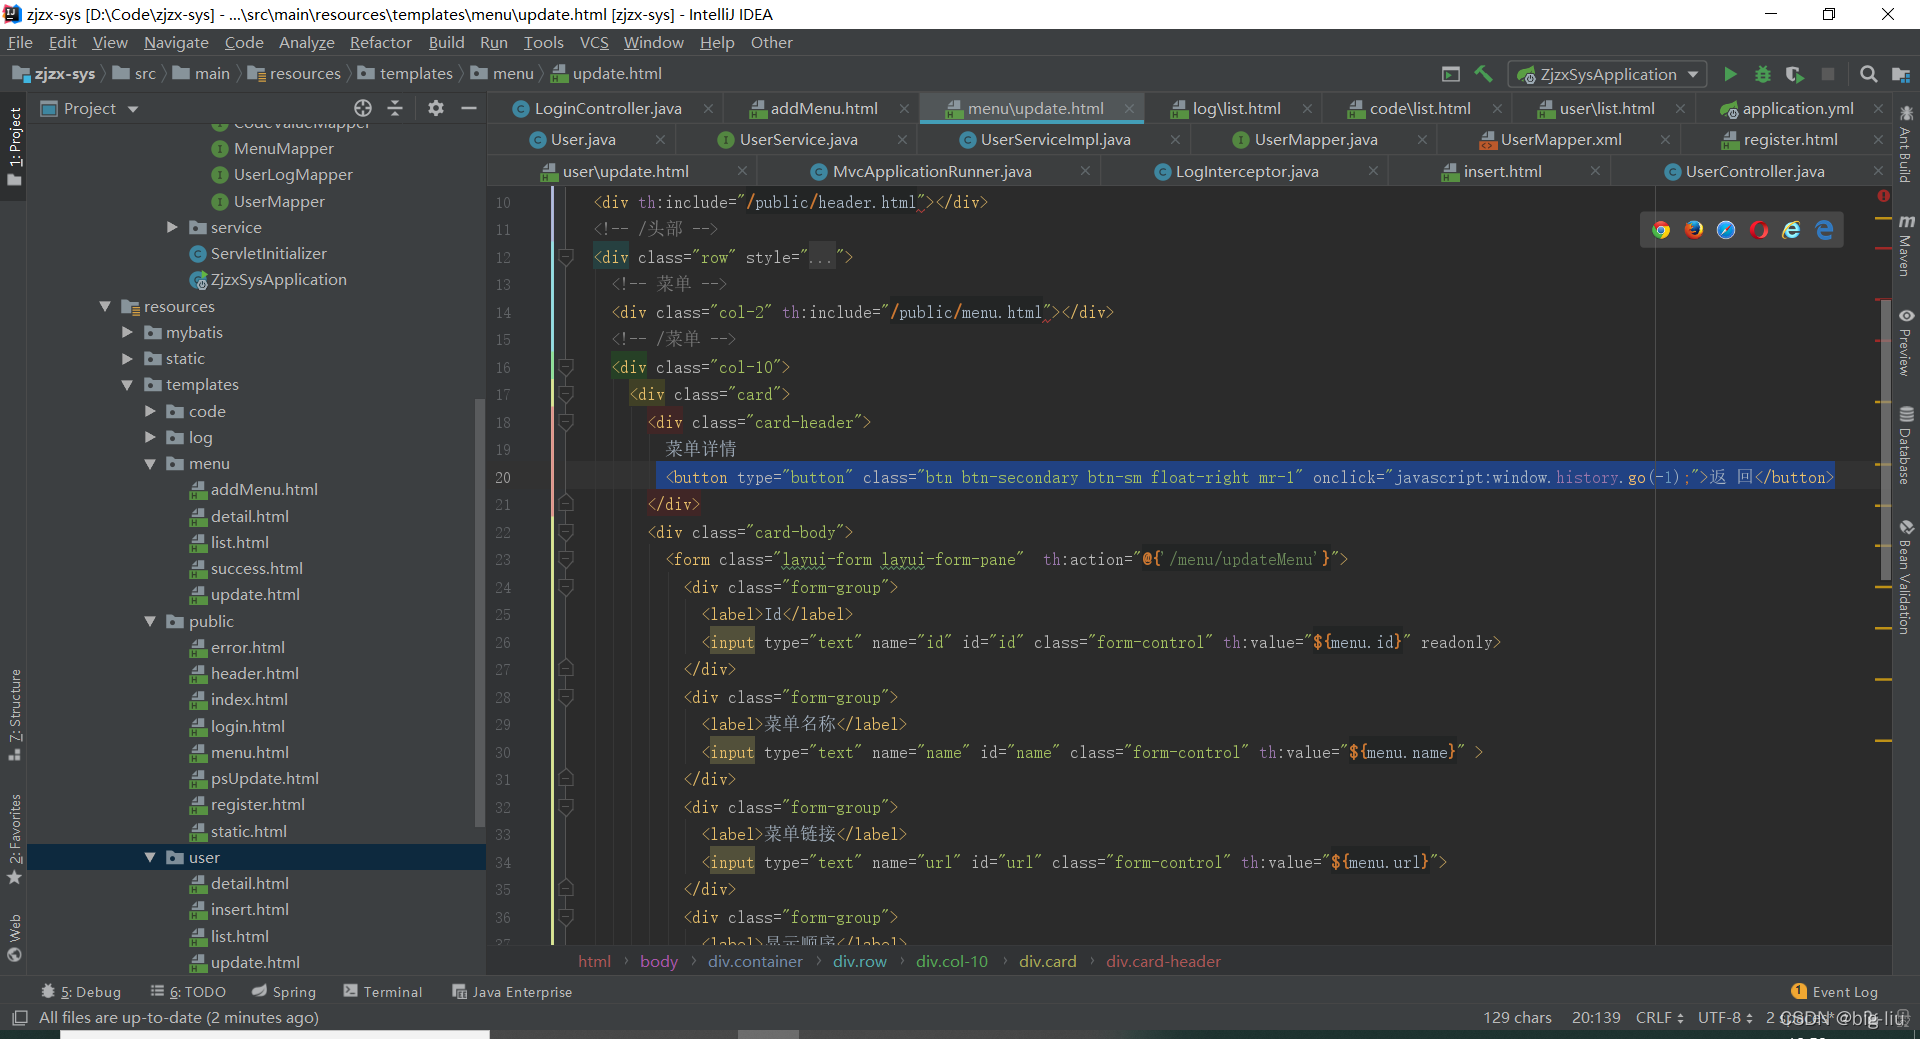Open the Refactor menu
This screenshot has height=1039, width=1920.
380,42
